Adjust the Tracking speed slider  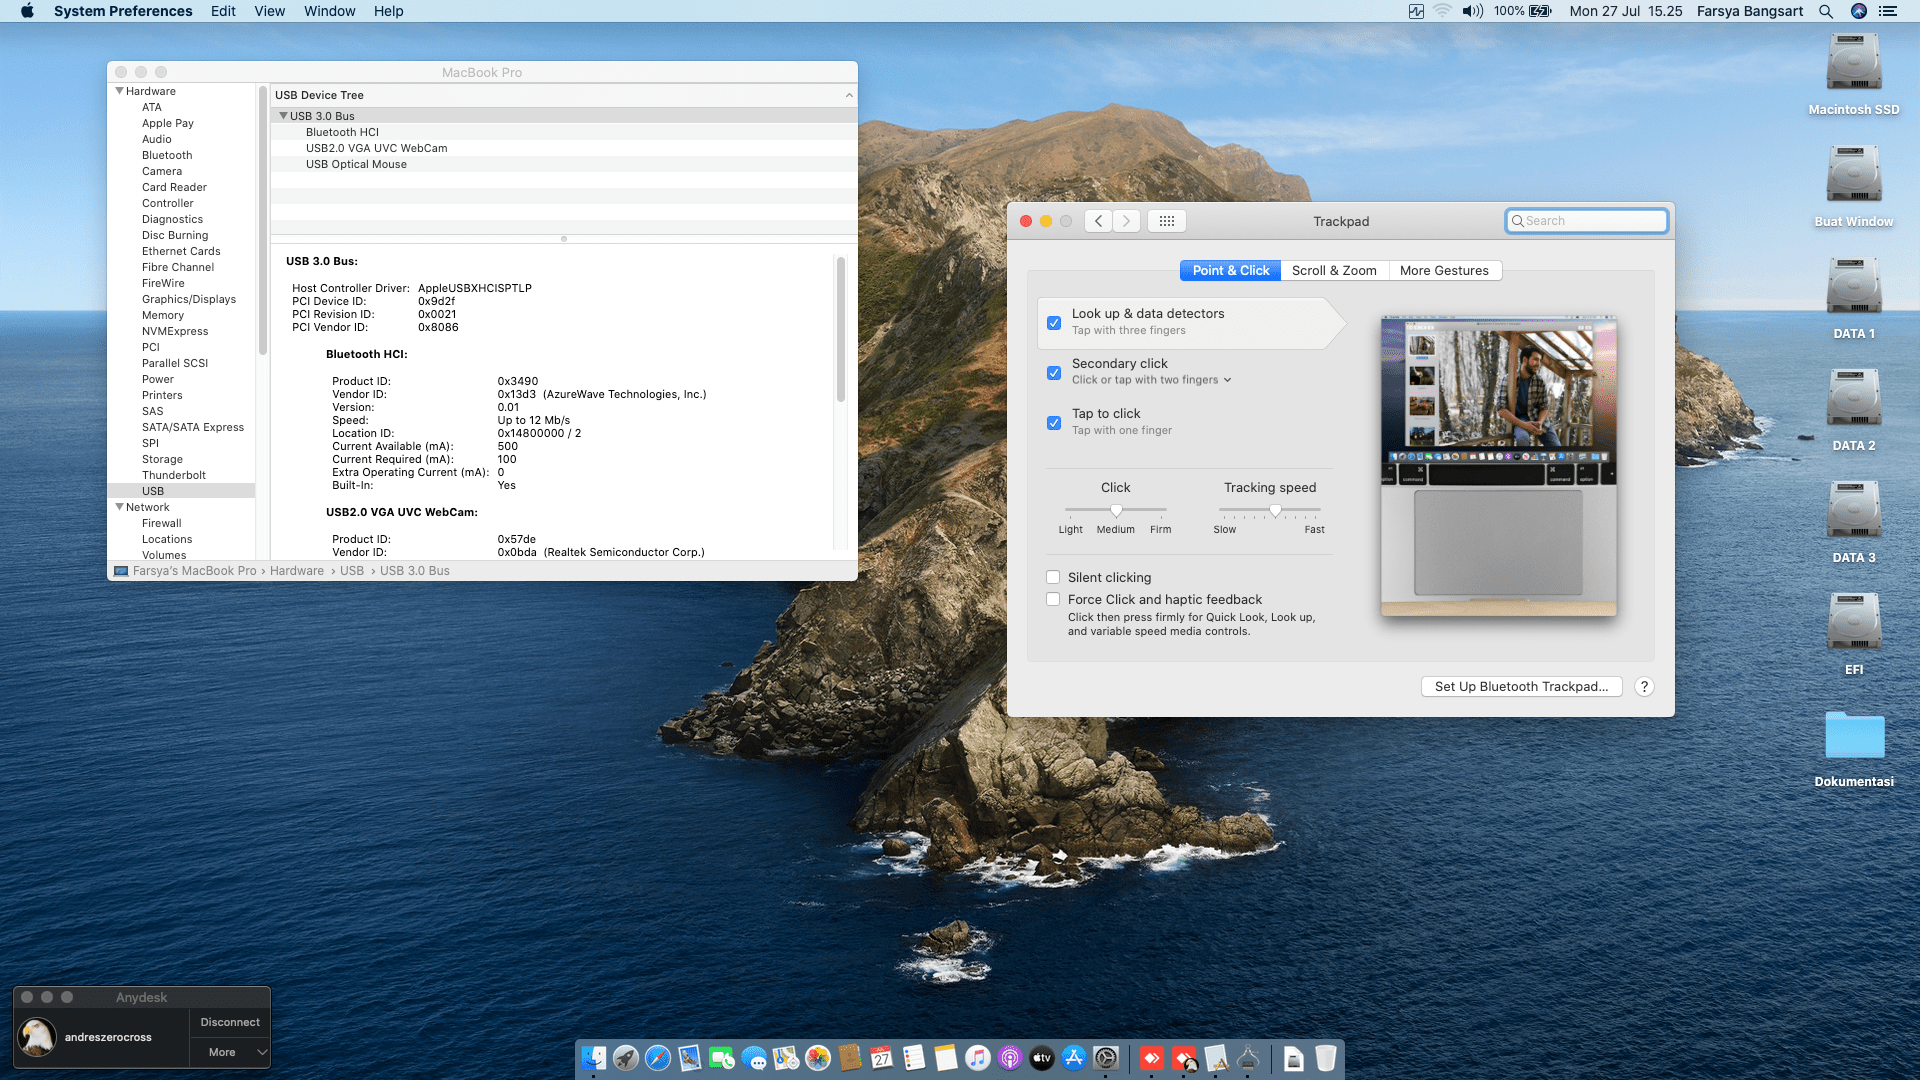[1275, 510]
